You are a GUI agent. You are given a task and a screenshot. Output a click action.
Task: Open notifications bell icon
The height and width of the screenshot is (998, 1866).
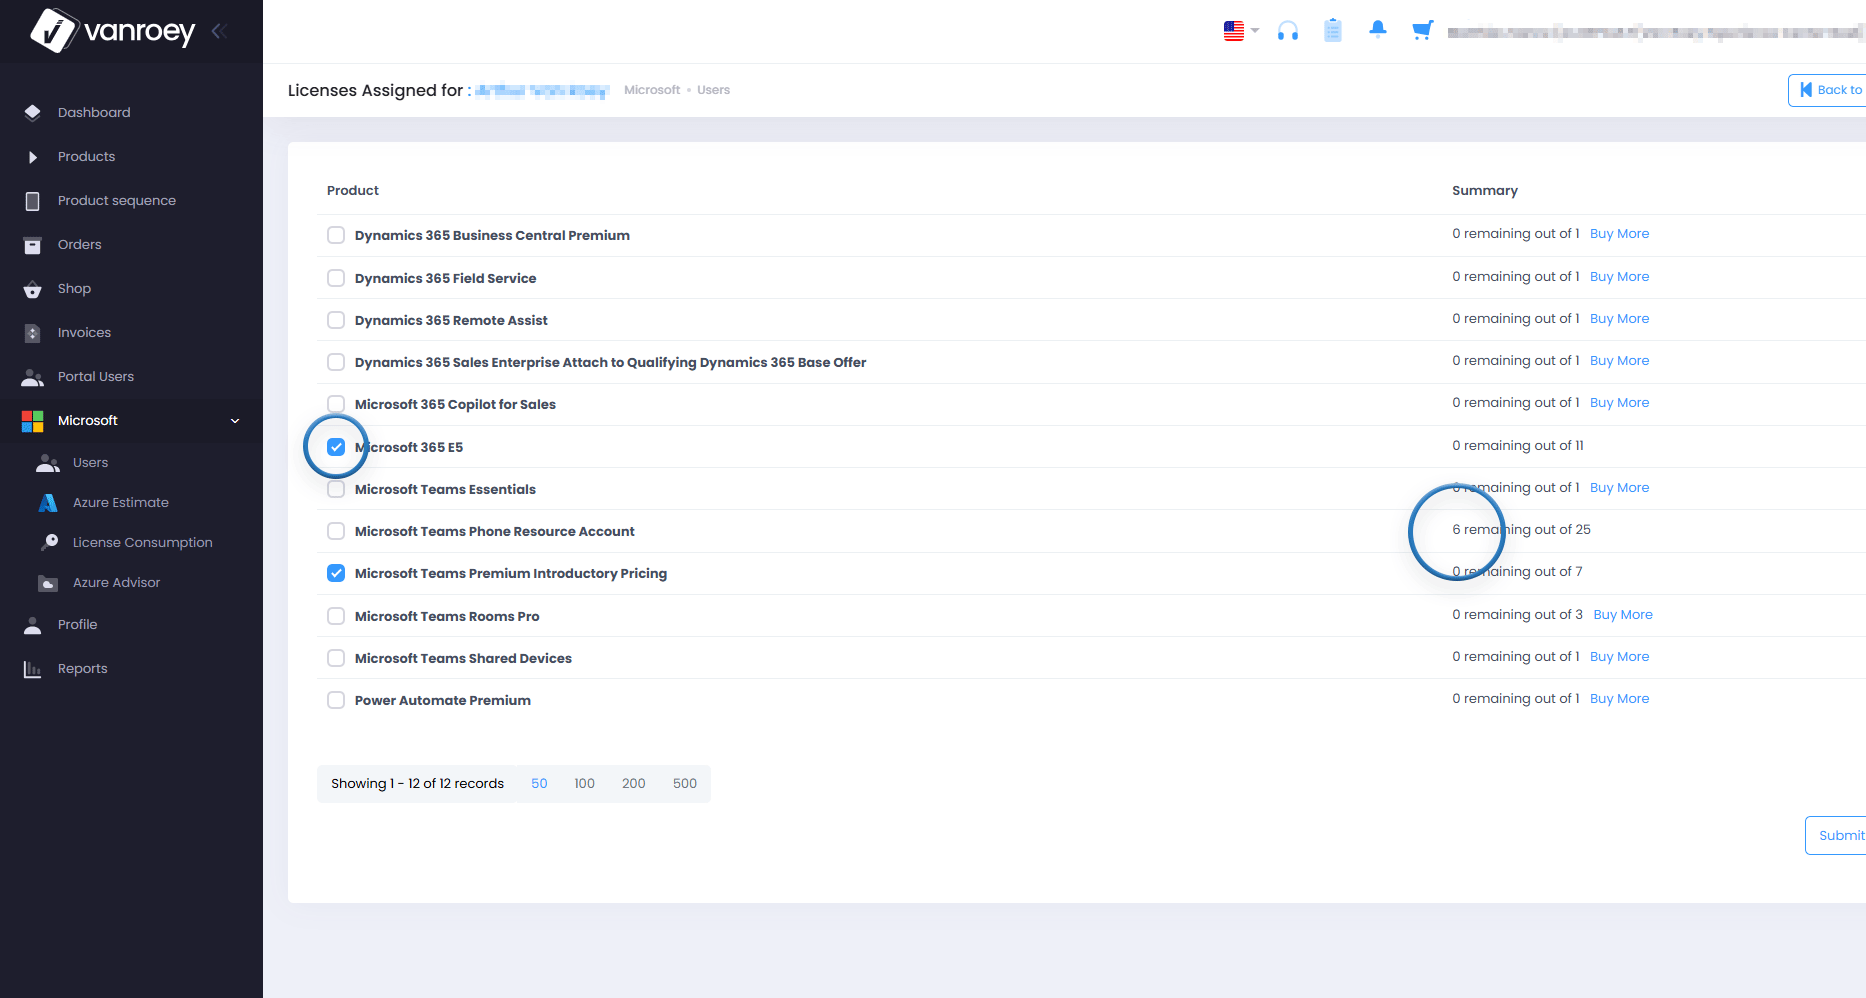[1377, 29]
